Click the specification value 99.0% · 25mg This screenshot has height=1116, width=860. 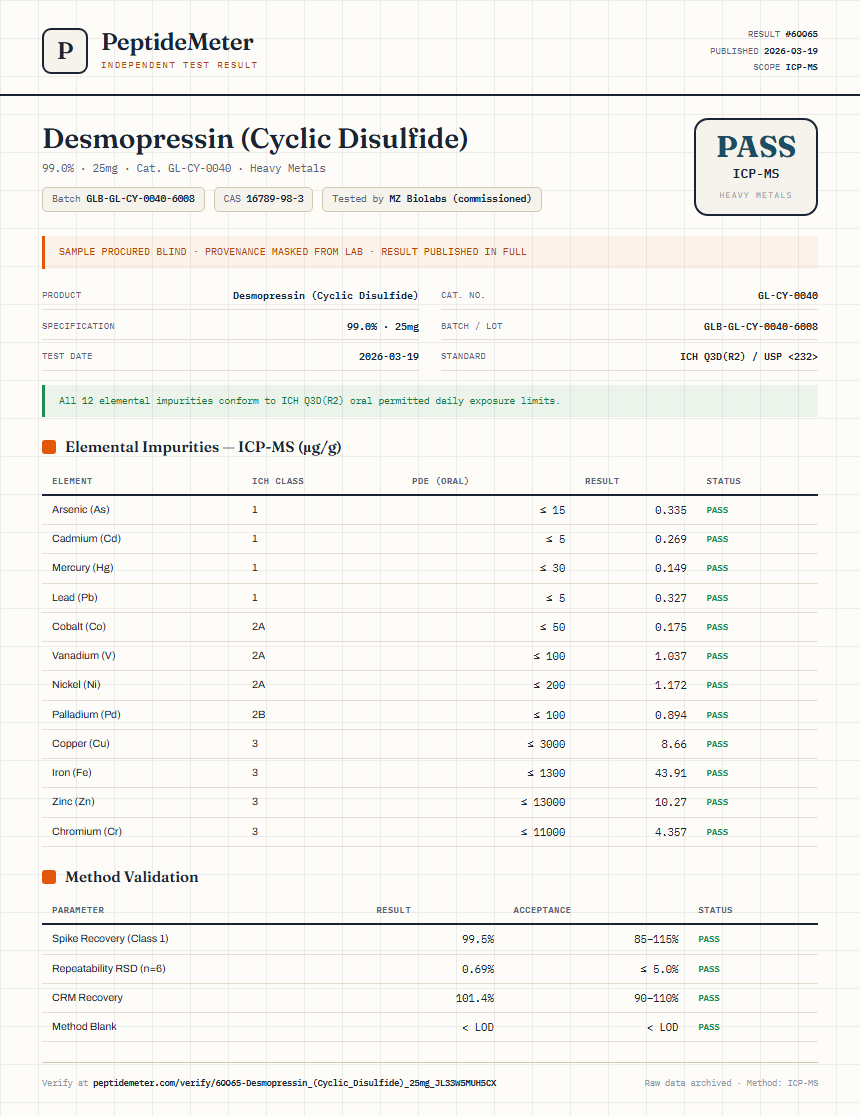click(383, 327)
